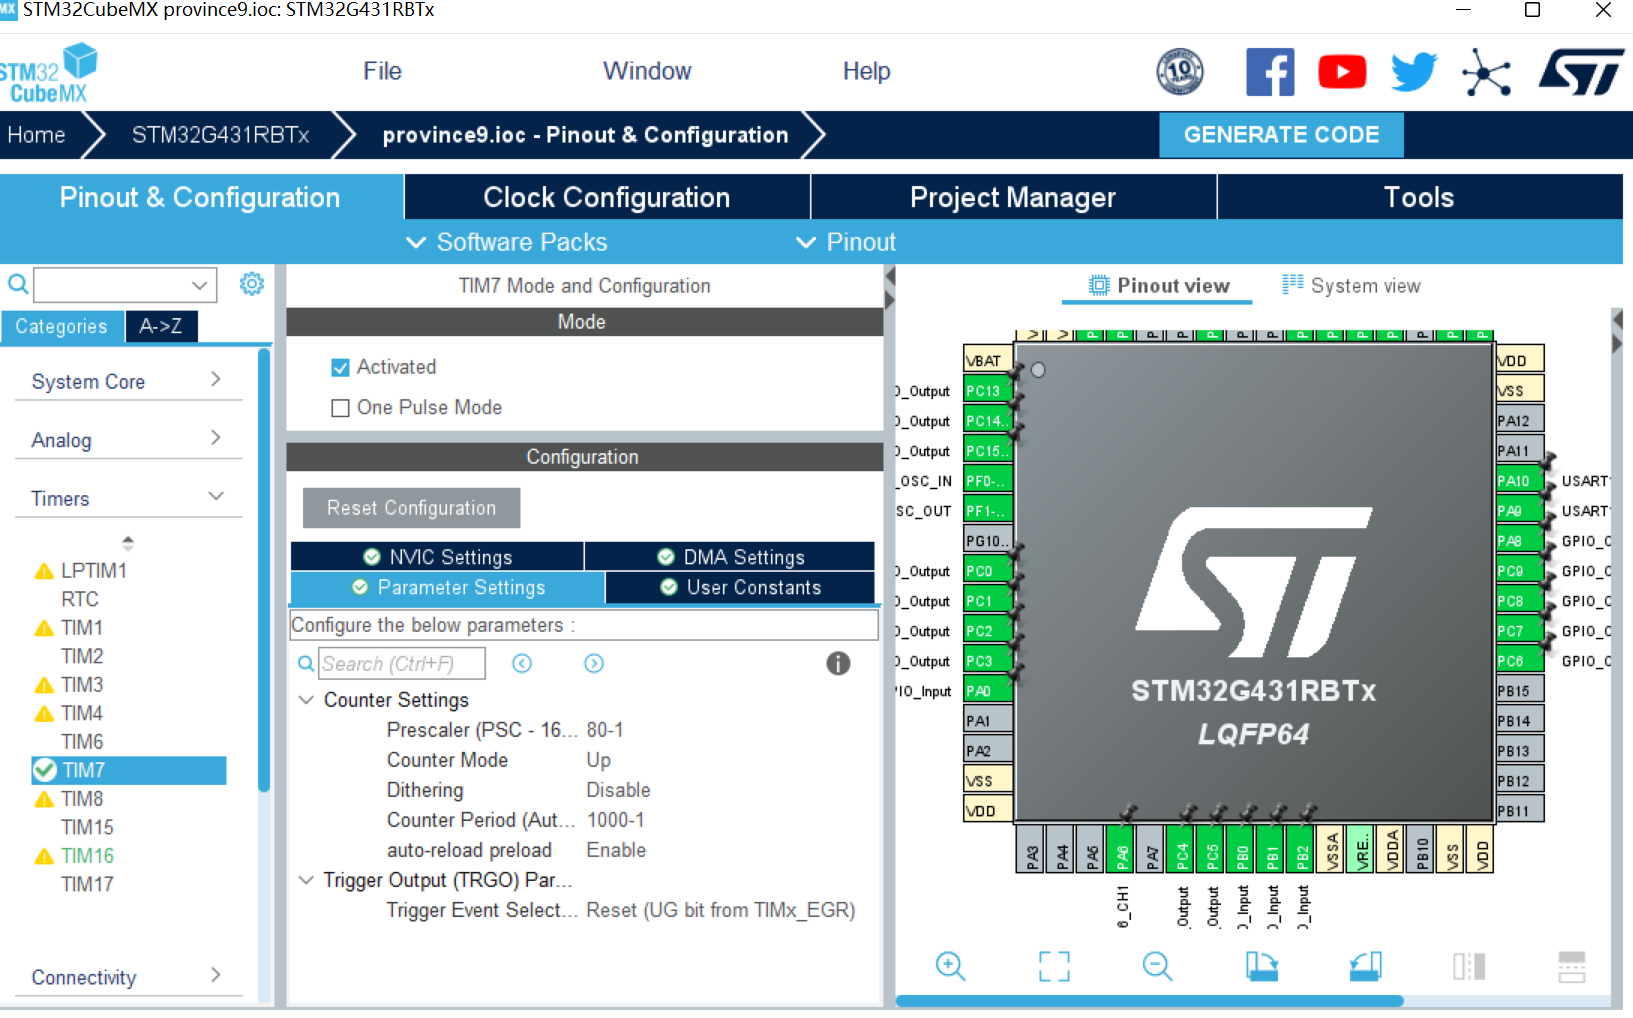The width and height of the screenshot is (1633, 1018).
Task: Click the category list vertical scrollbar
Action: (264, 570)
